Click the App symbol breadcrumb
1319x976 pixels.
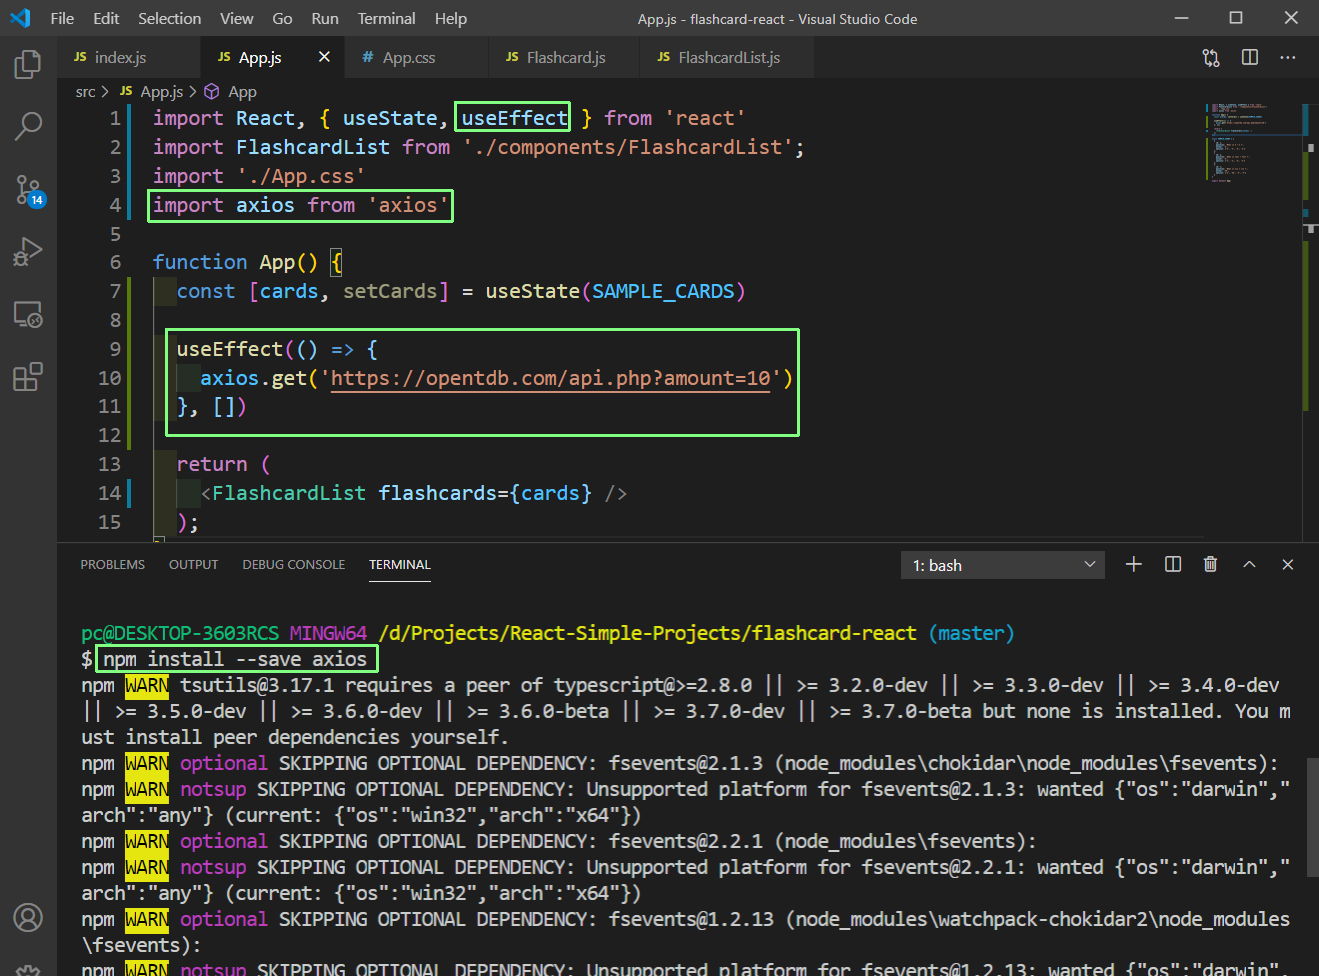click(x=242, y=92)
